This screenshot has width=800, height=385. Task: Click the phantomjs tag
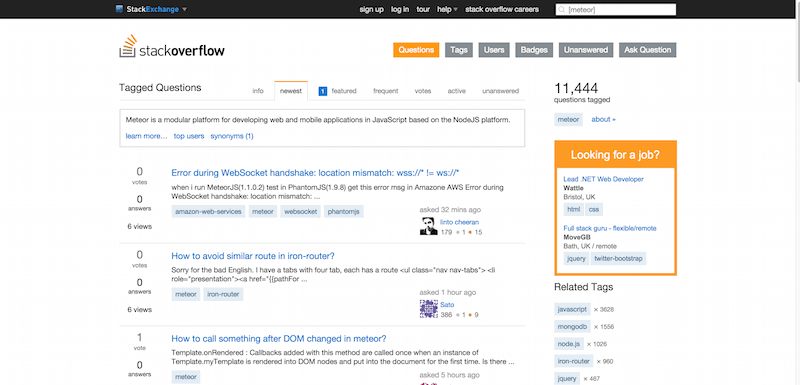pos(343,212)
